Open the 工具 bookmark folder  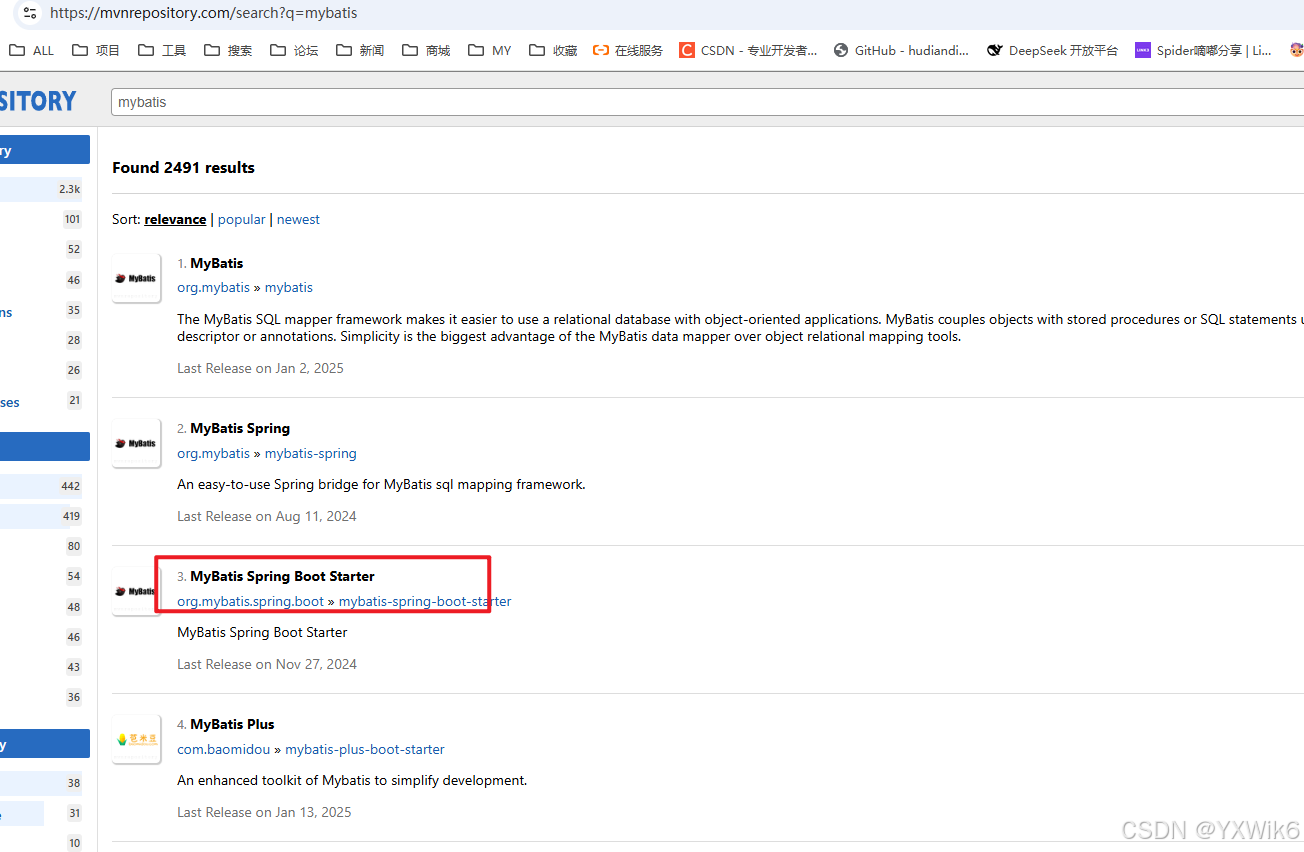(x=162, y=50)
